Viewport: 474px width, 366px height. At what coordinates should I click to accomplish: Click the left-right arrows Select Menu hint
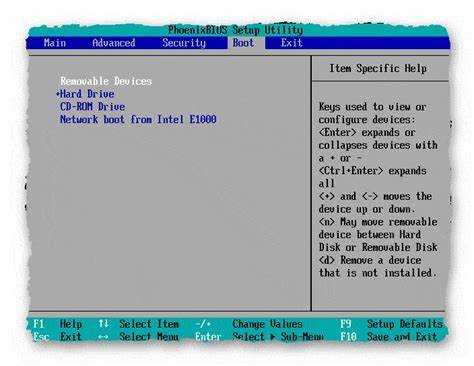point(139,337)
